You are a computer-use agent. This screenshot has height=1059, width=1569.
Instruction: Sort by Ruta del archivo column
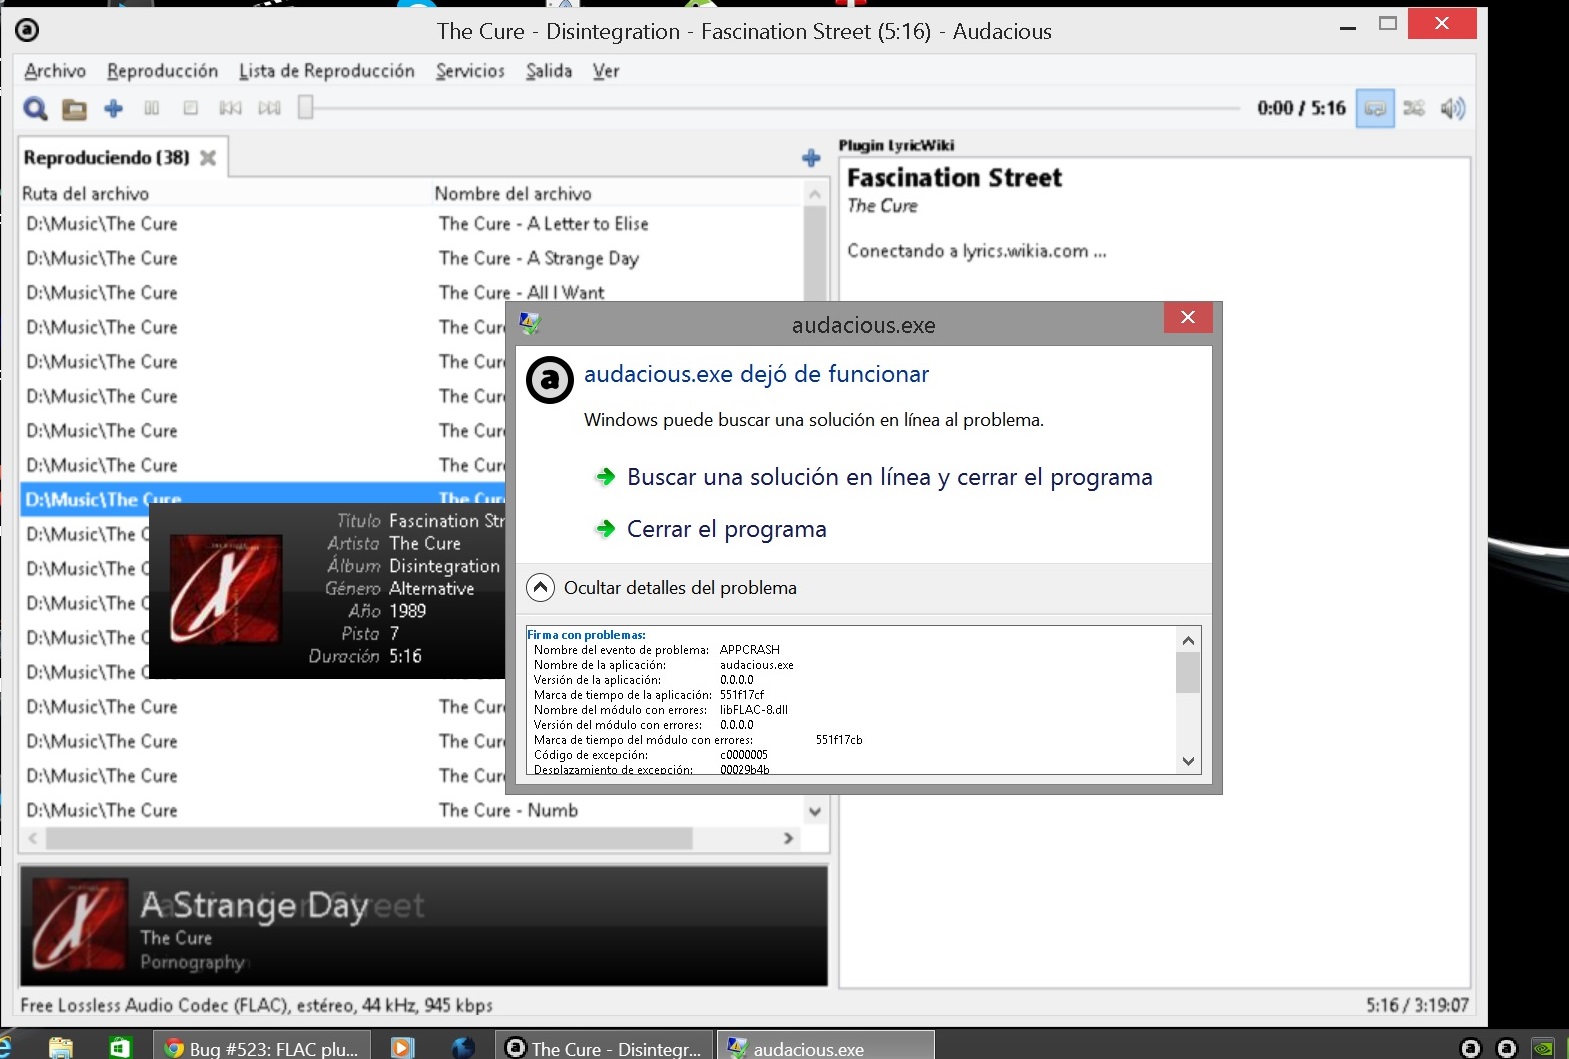(x=225, y=193)
